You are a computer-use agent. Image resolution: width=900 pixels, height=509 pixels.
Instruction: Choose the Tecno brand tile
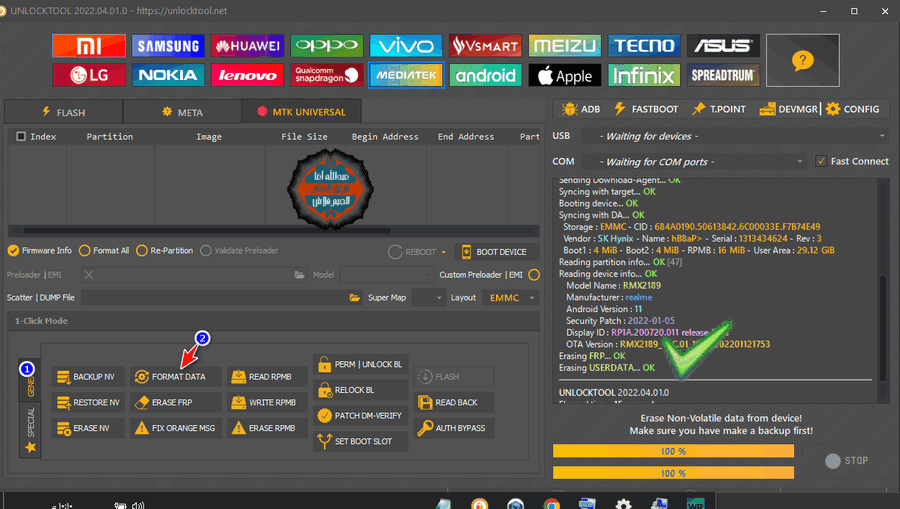pyautogui.click(x=644, y=46)
